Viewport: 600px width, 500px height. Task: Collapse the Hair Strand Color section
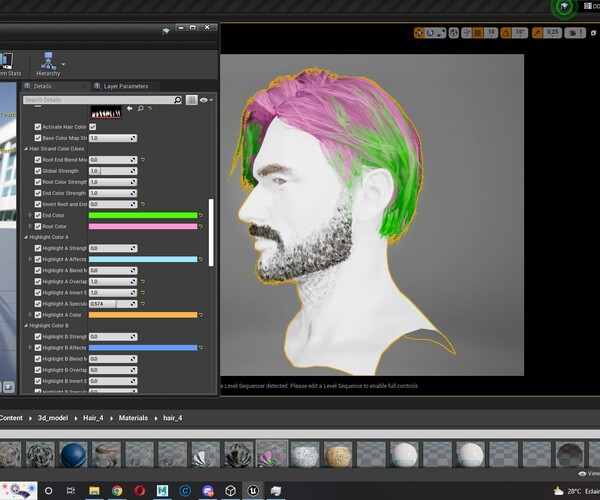[x=26, y=149]
